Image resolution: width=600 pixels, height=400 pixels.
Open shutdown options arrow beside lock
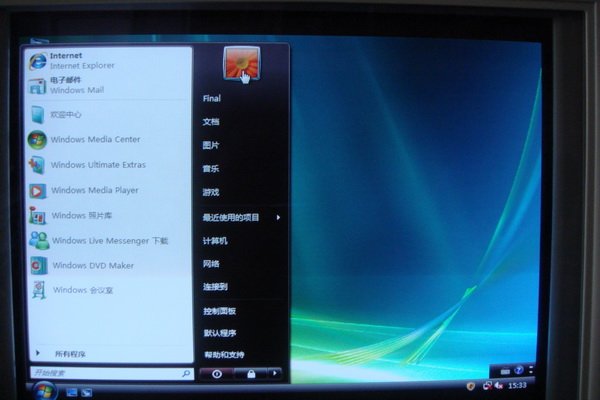(275, 373)
